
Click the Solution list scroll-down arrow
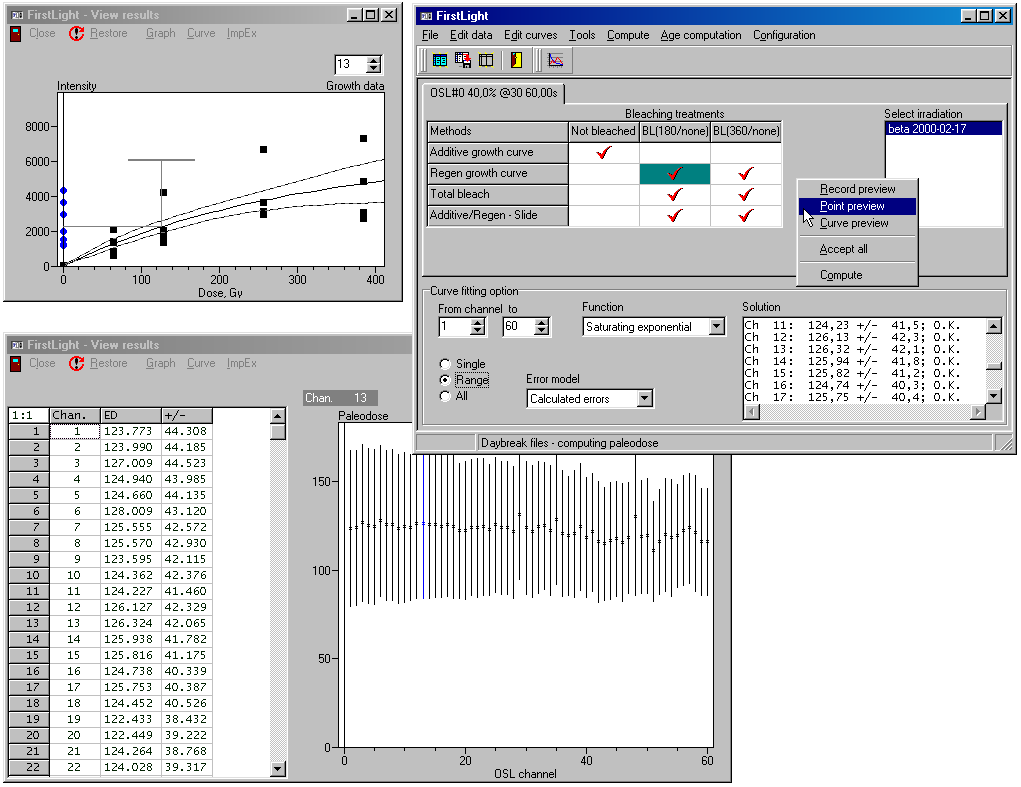[x=994, y=396]
